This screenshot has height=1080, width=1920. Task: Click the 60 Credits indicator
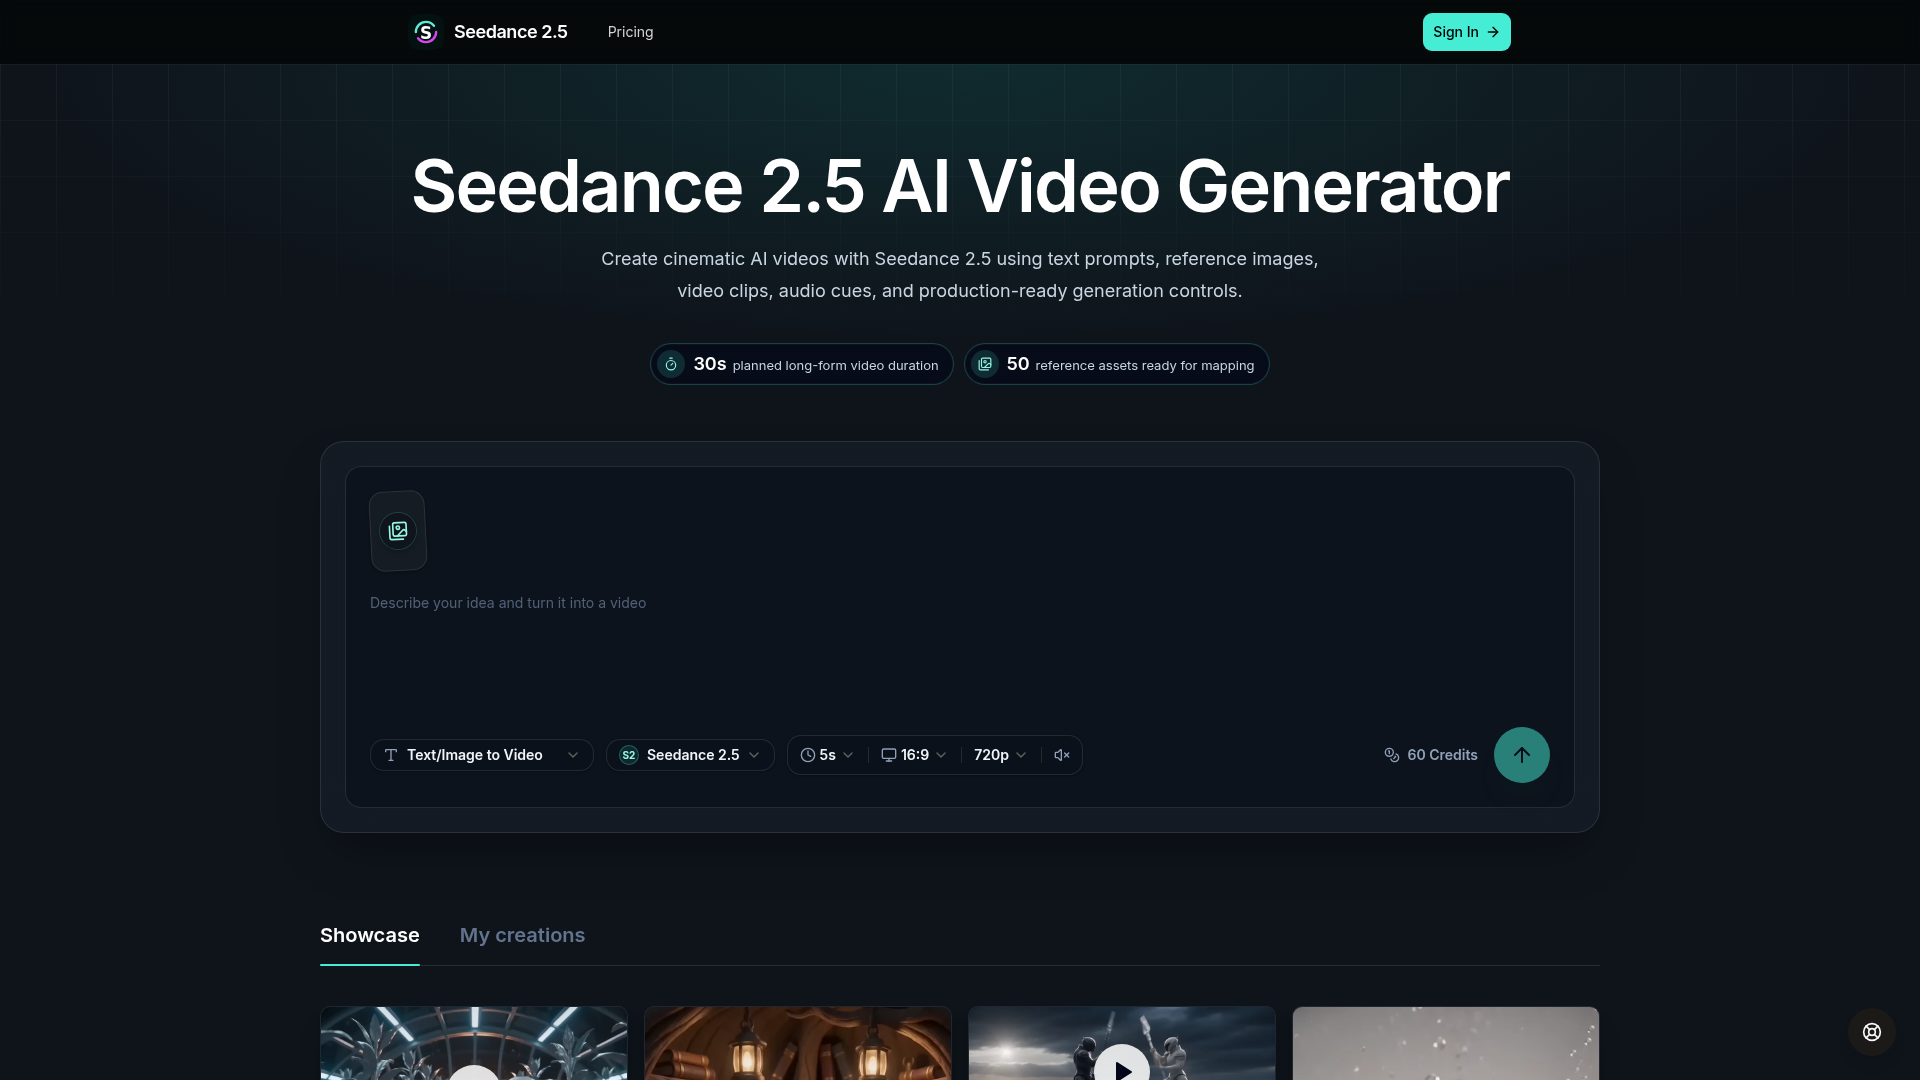(1431, 755)
